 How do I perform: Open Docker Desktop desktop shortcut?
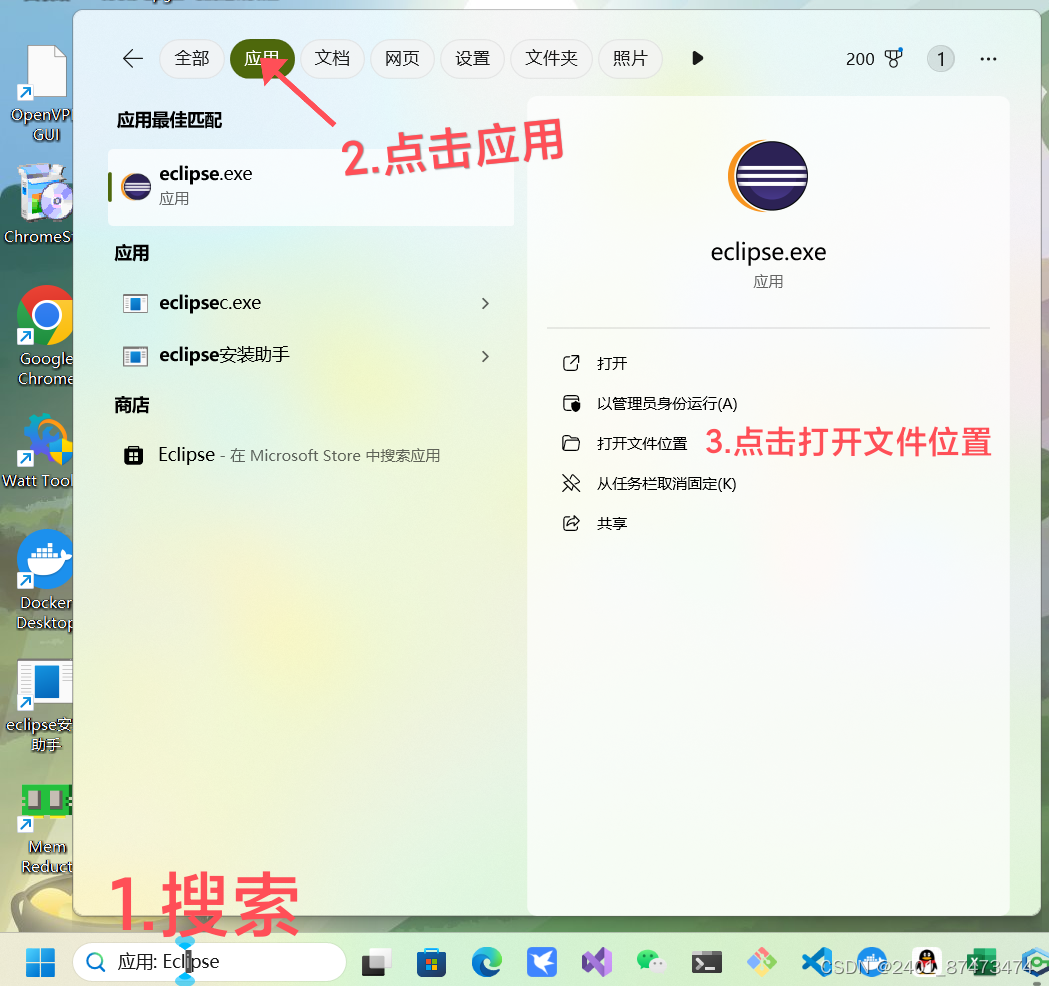(43, 580)
